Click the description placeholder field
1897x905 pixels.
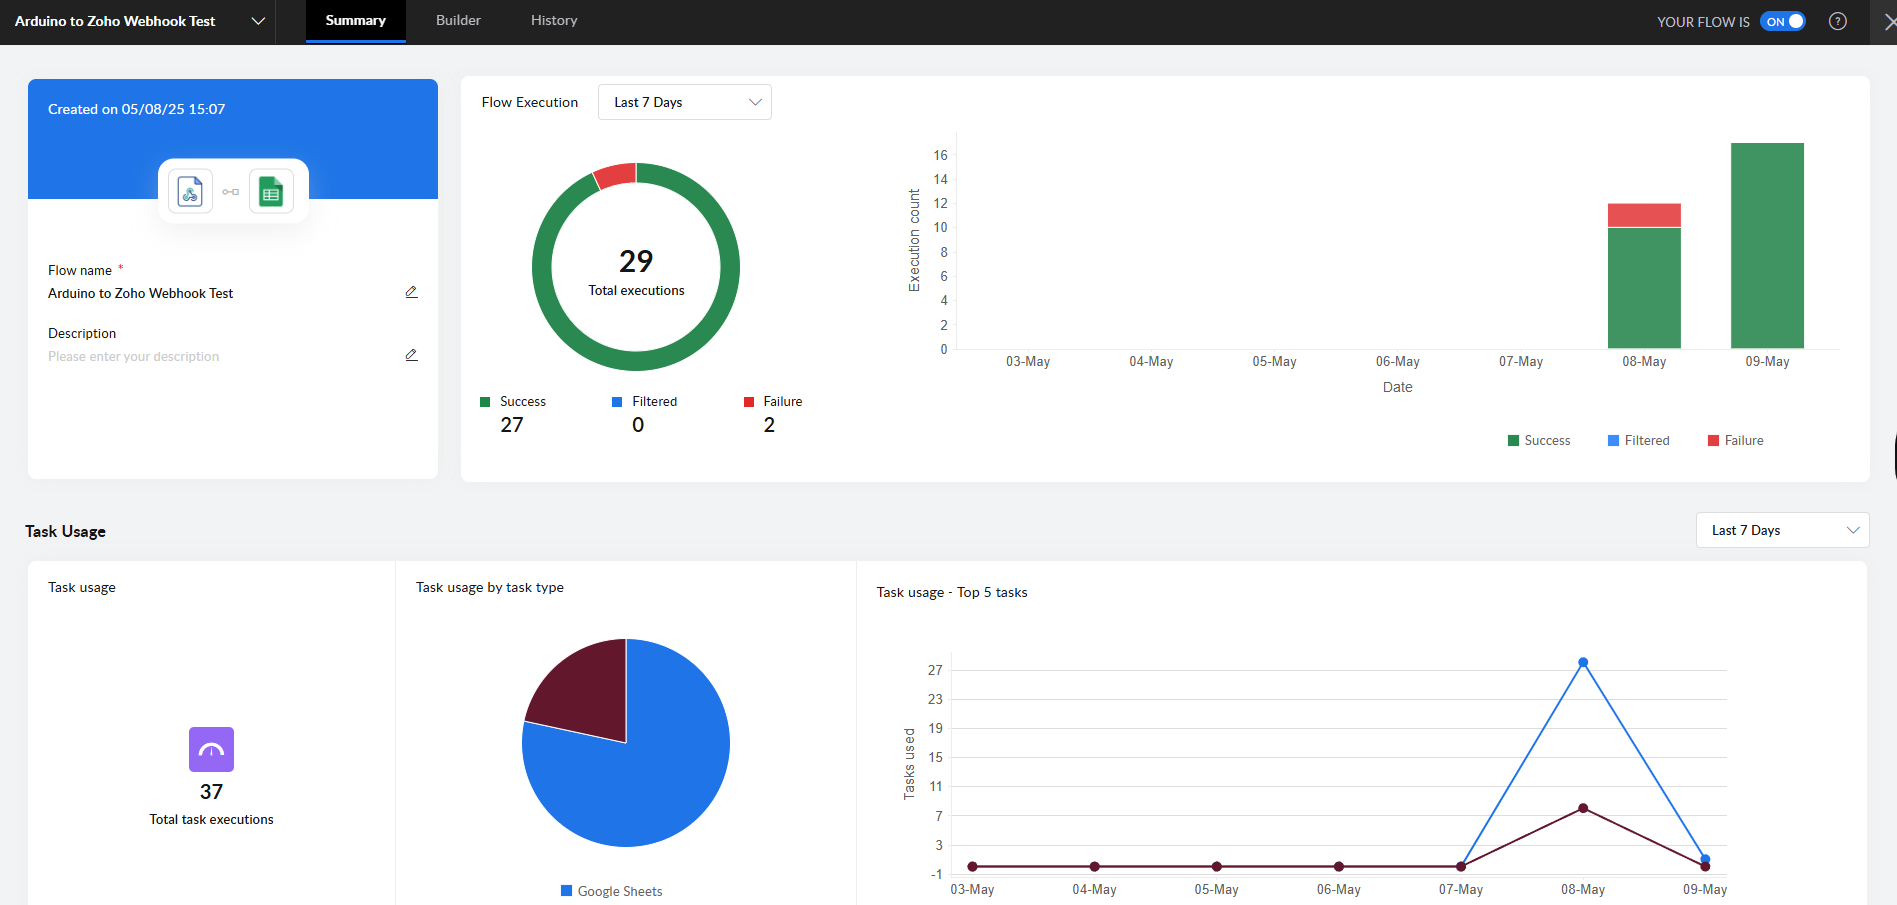point(133,356)
